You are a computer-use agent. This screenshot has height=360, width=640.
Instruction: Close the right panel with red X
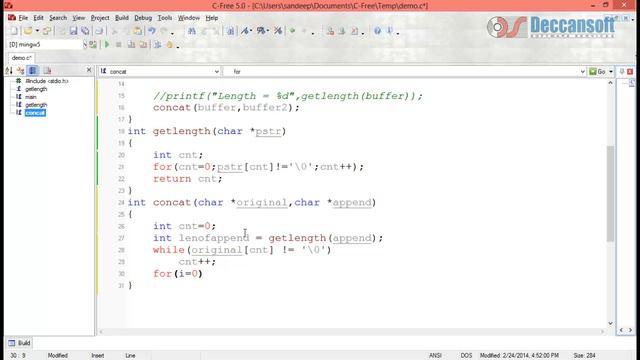[x=630, y=71]
